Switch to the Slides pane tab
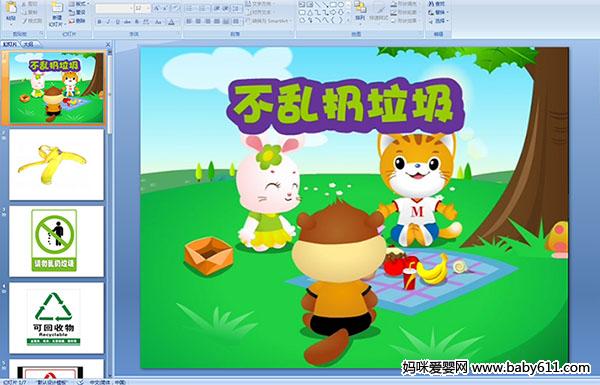 (x=10, y=44)
